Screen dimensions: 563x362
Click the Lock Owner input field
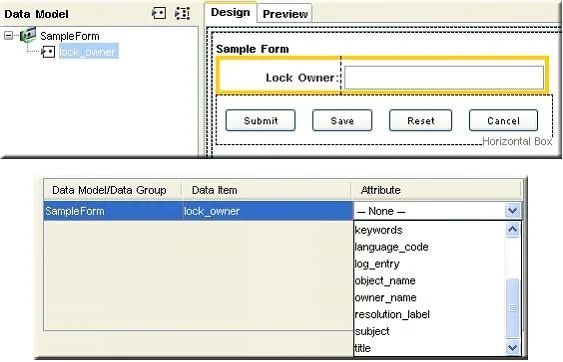point(444,77)
